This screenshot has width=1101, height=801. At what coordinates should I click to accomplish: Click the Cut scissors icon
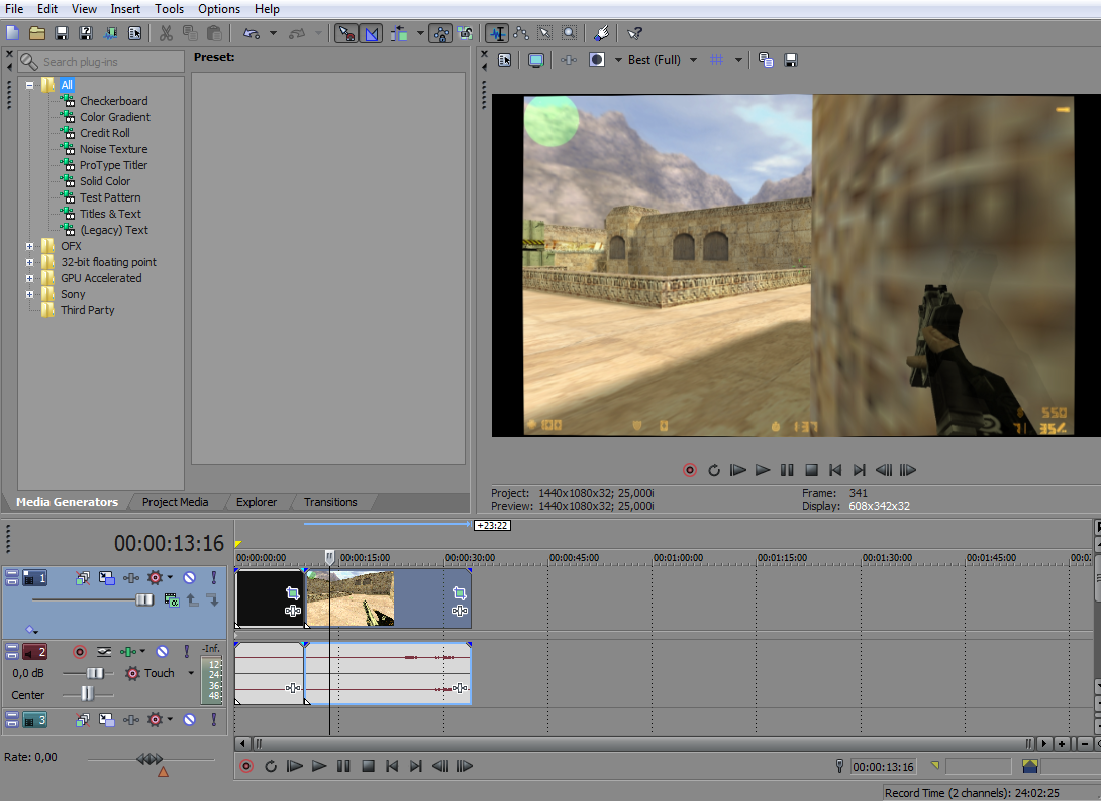pos(166,33)
